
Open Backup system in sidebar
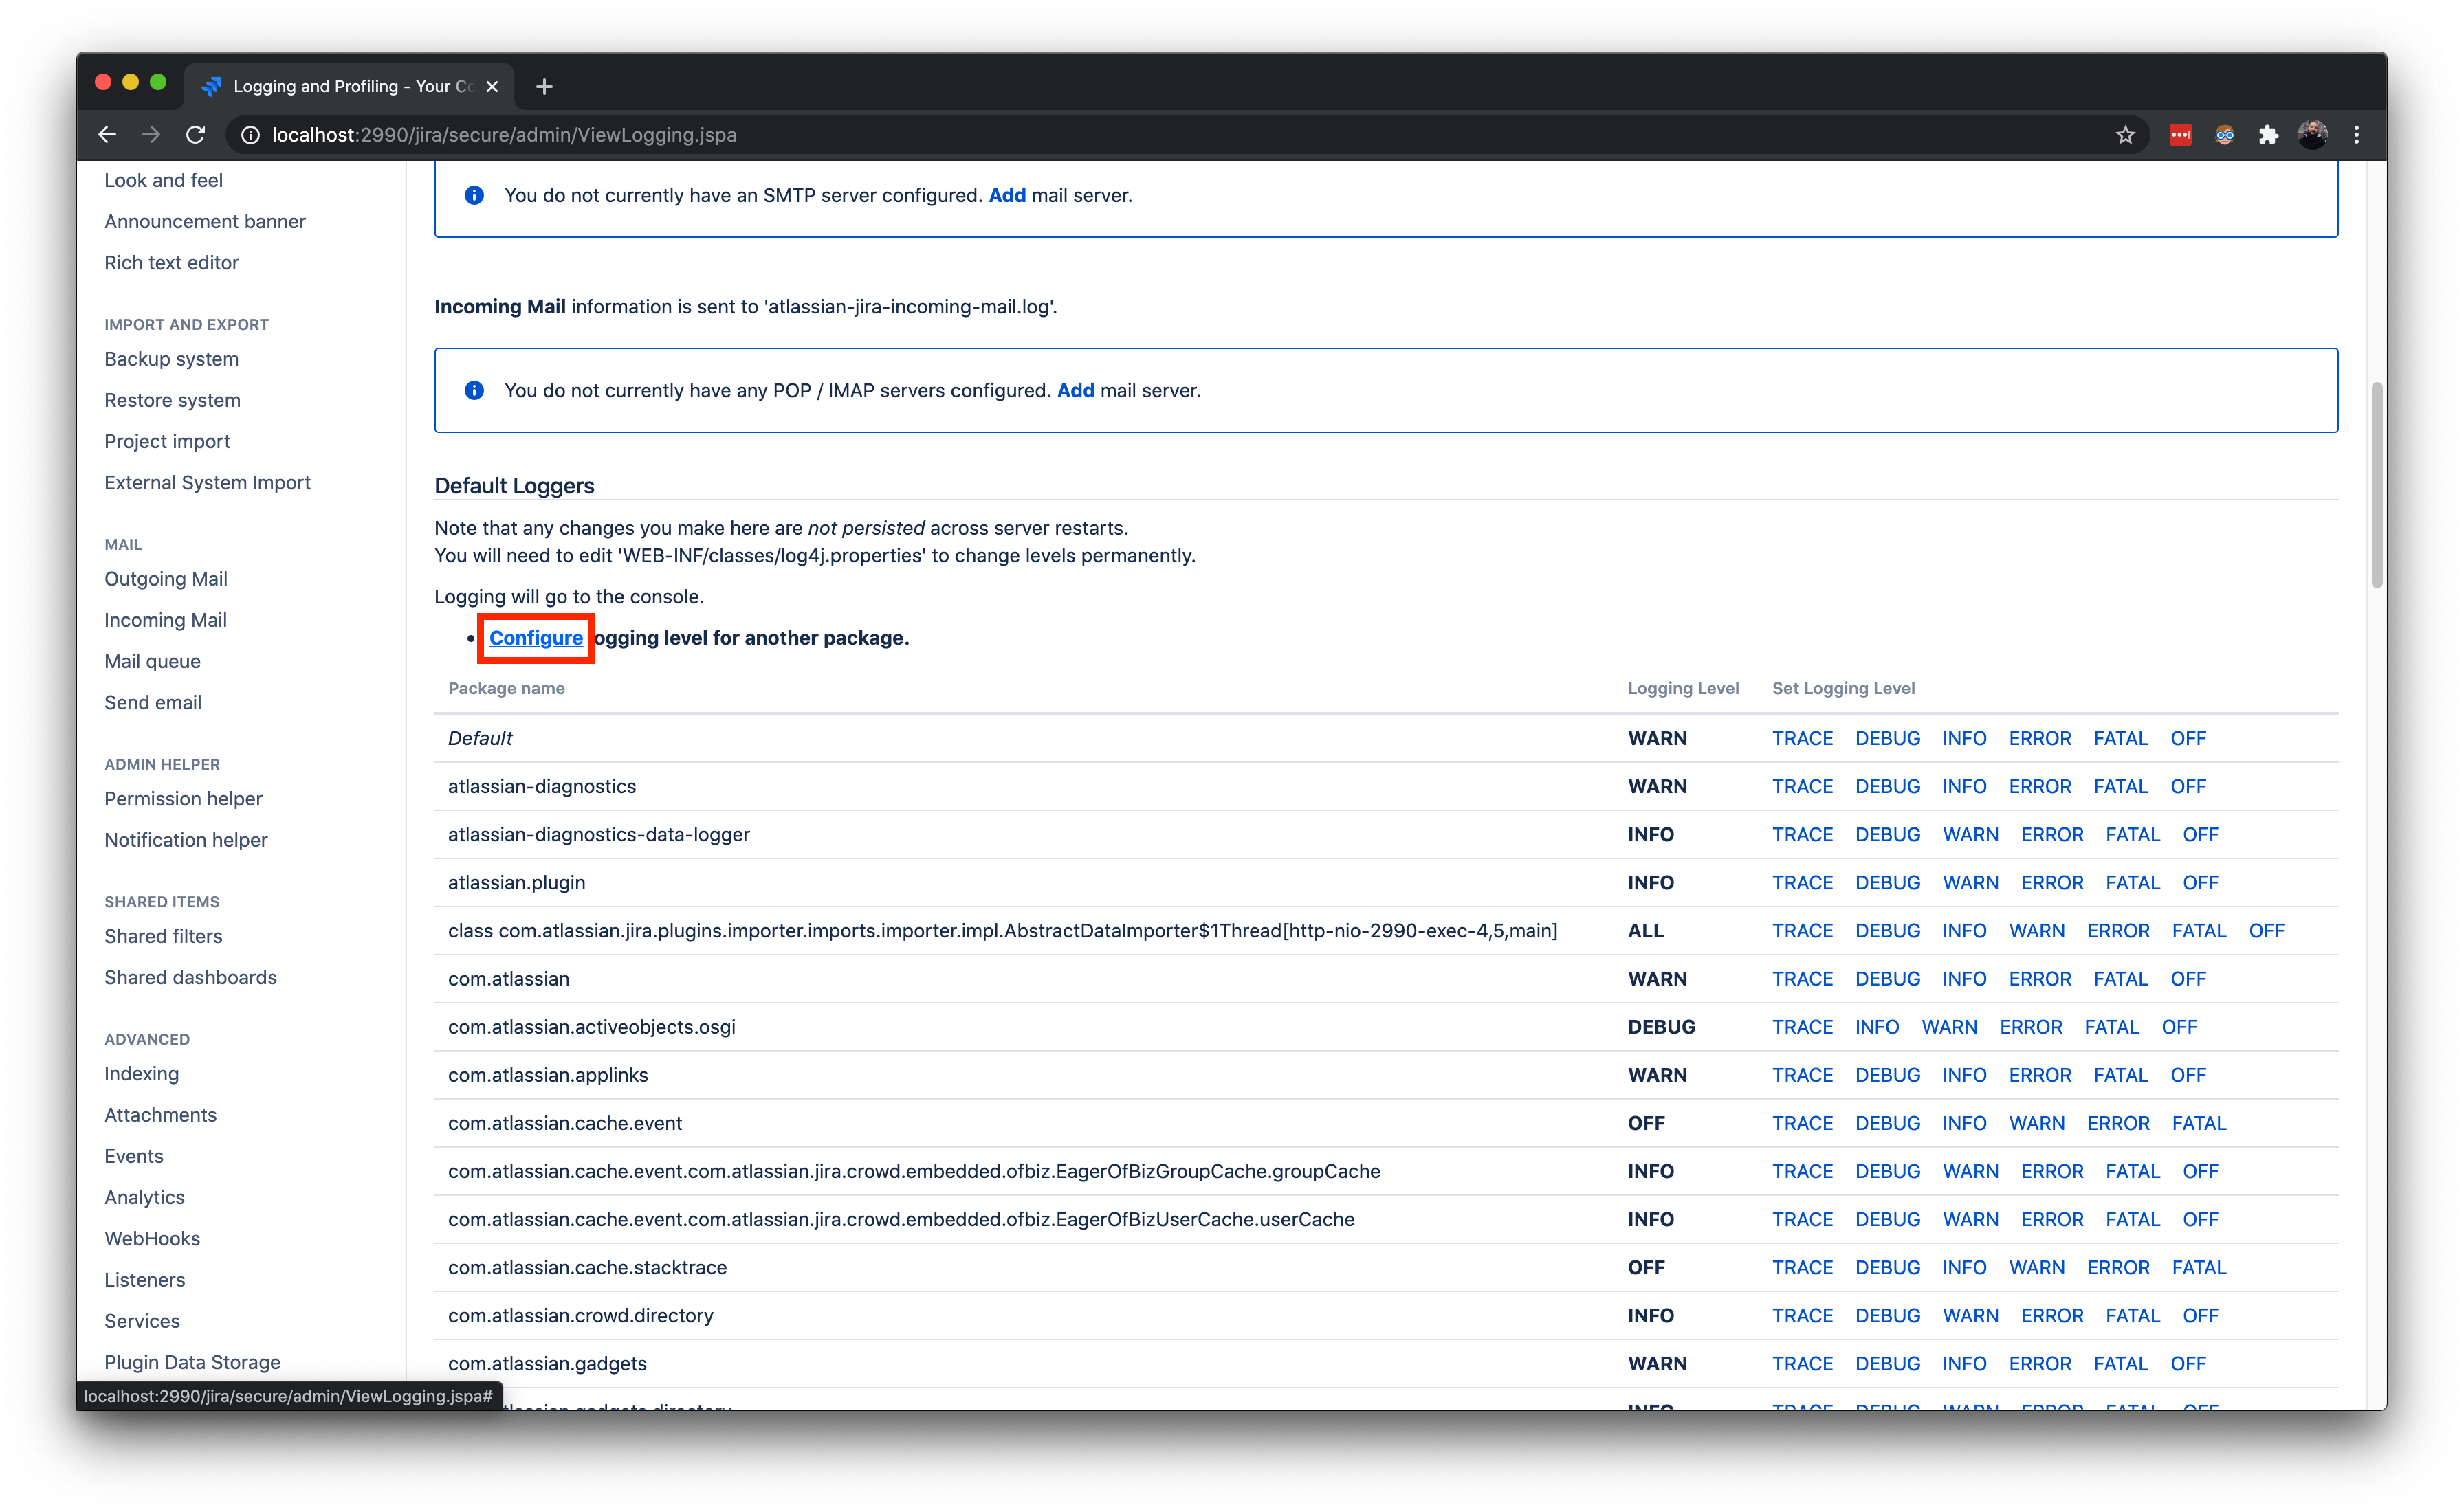coord(171,359)
